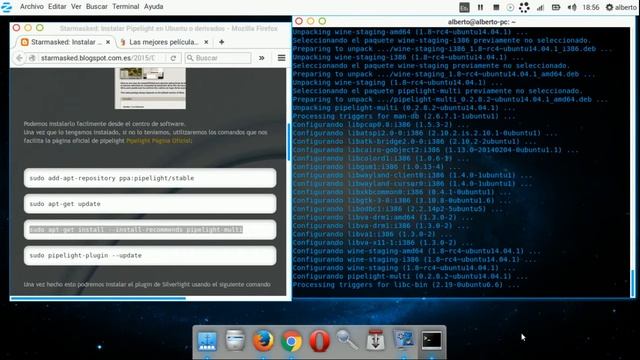
Task: Open the Terminal menu
Action: (x=126, y=7)
